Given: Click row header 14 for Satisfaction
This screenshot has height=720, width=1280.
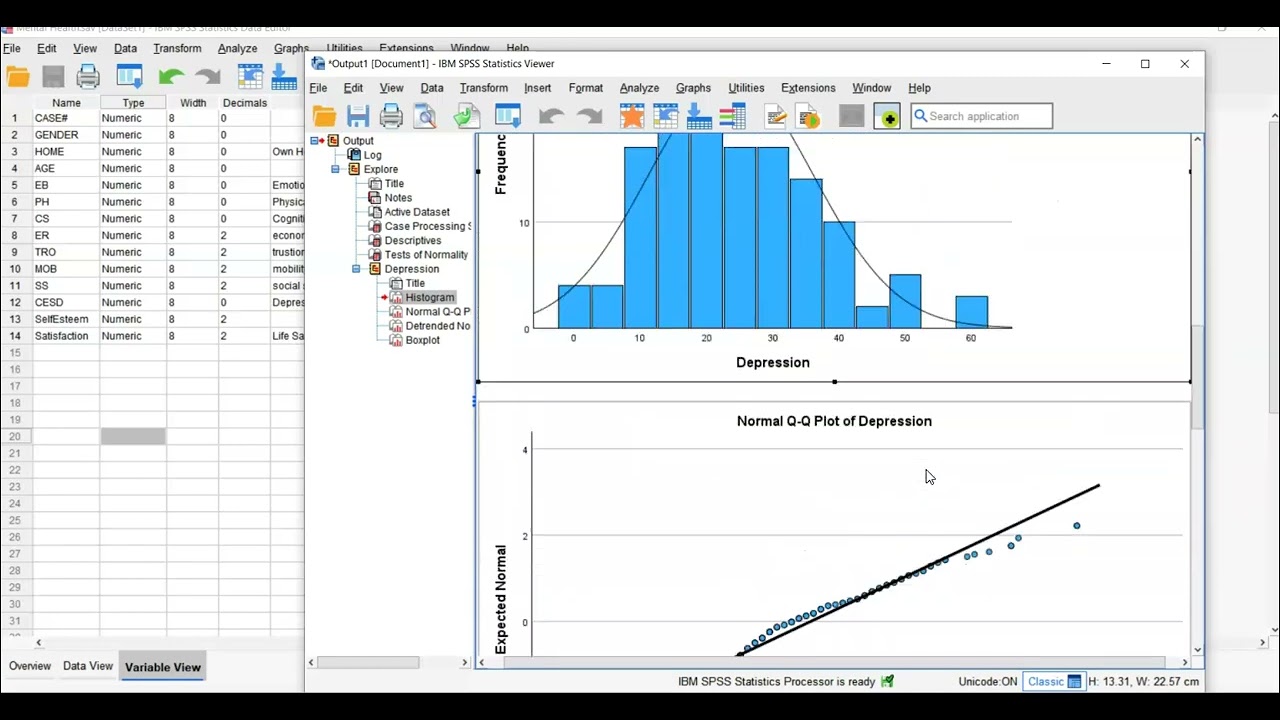Looking at the screenshot, I should coord(15,336).
